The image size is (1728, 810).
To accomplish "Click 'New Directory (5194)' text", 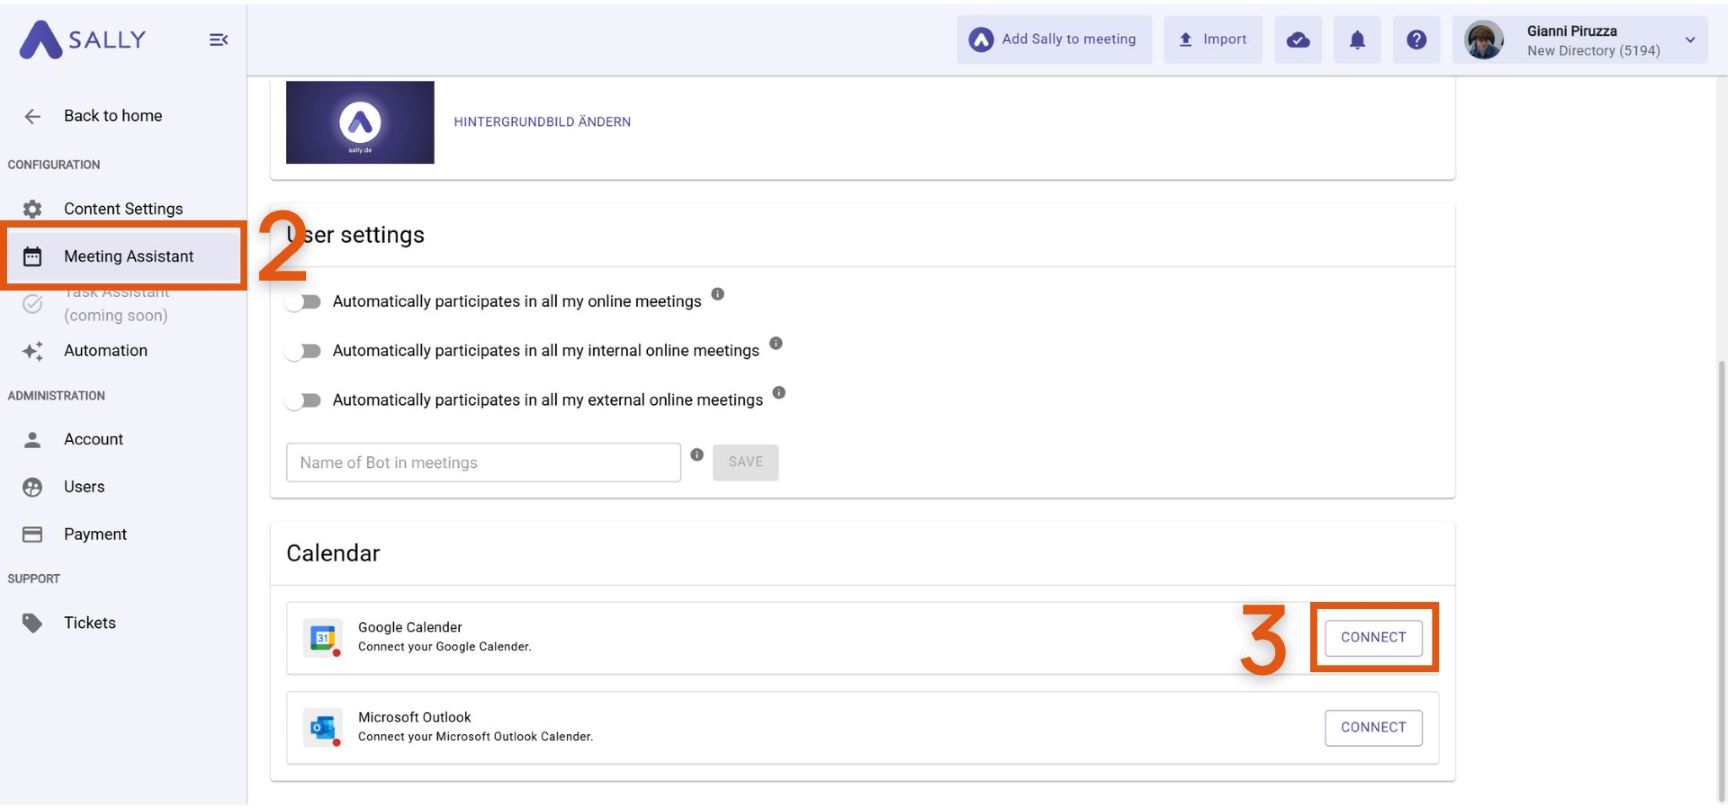I will point(1593,51).
